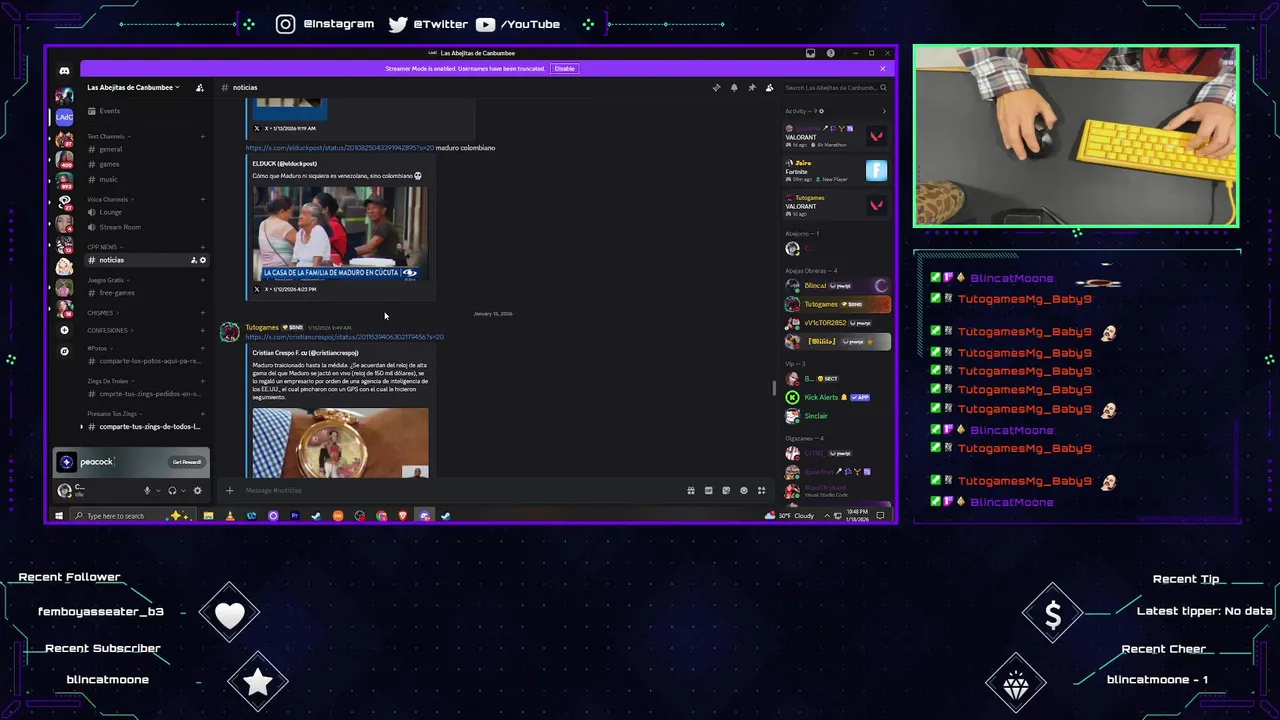Image resolution: width=1280 pixels, height=720 pixels.
Task: Select the LAdC server icon
Action: pyautogui.click(x=64, y=117)
